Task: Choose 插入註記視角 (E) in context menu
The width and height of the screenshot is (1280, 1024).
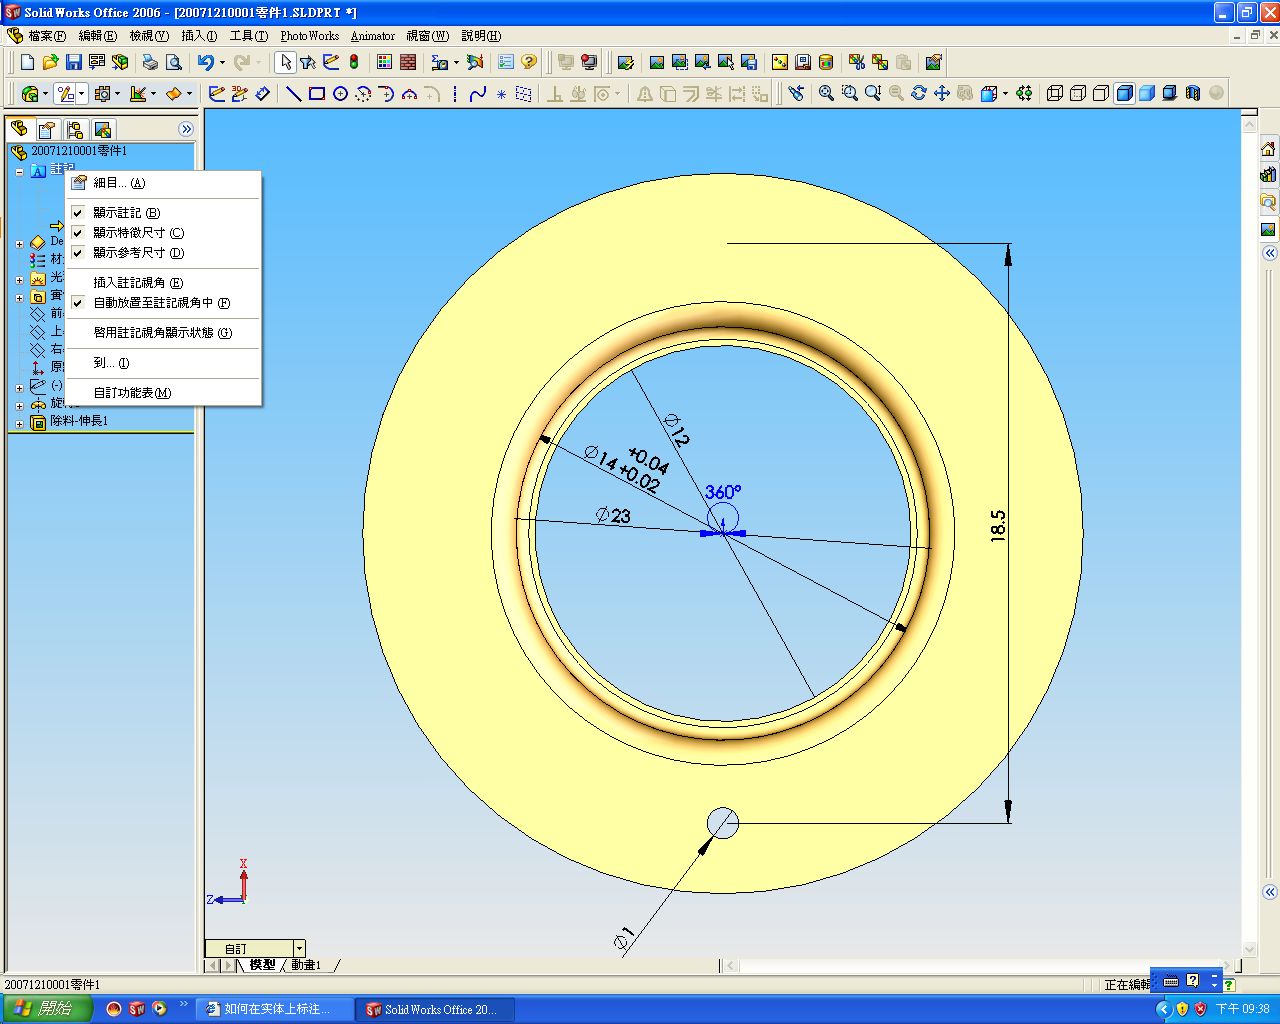Action: (x=163, y=283)
